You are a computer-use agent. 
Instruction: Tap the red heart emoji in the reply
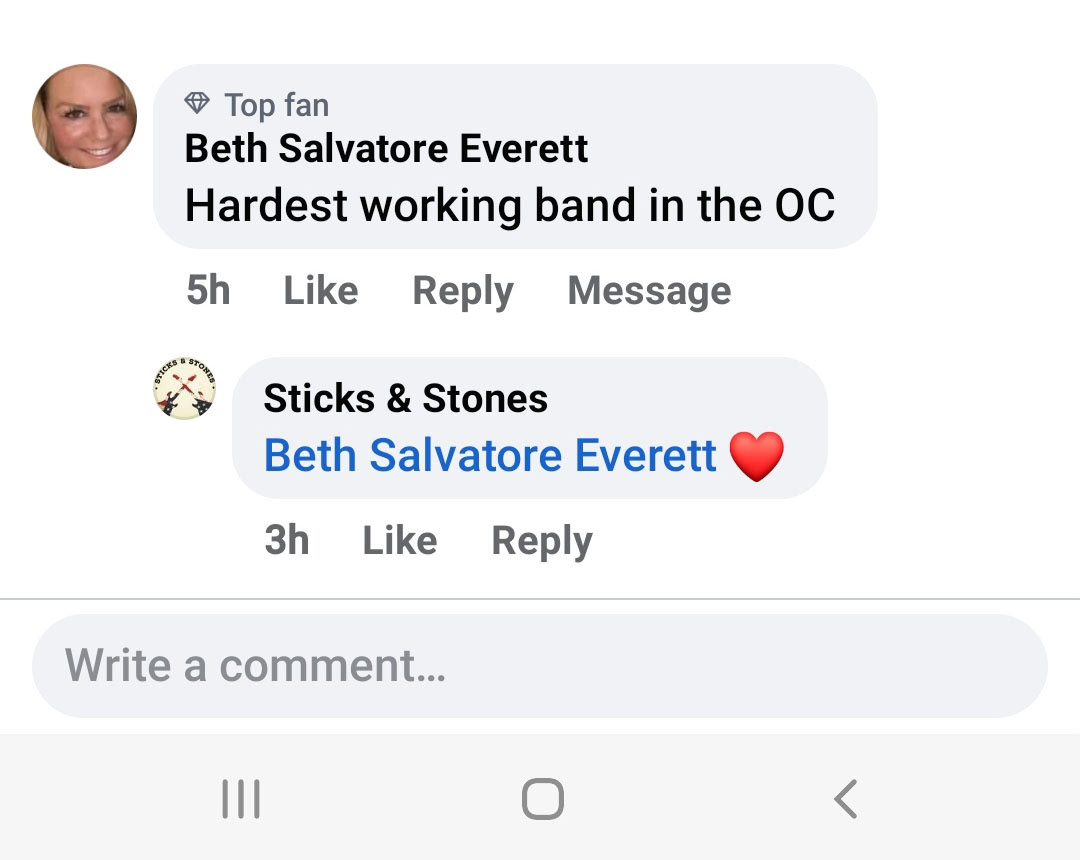pos(757,457)
